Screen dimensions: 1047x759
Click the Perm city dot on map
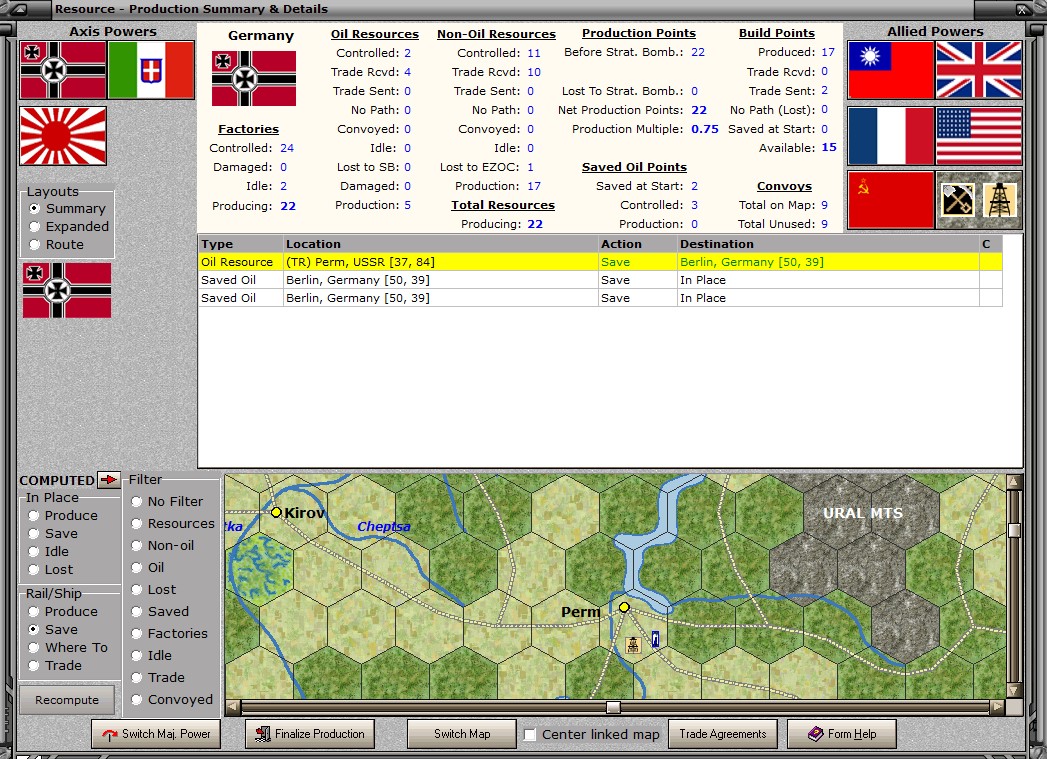[624, 607]
